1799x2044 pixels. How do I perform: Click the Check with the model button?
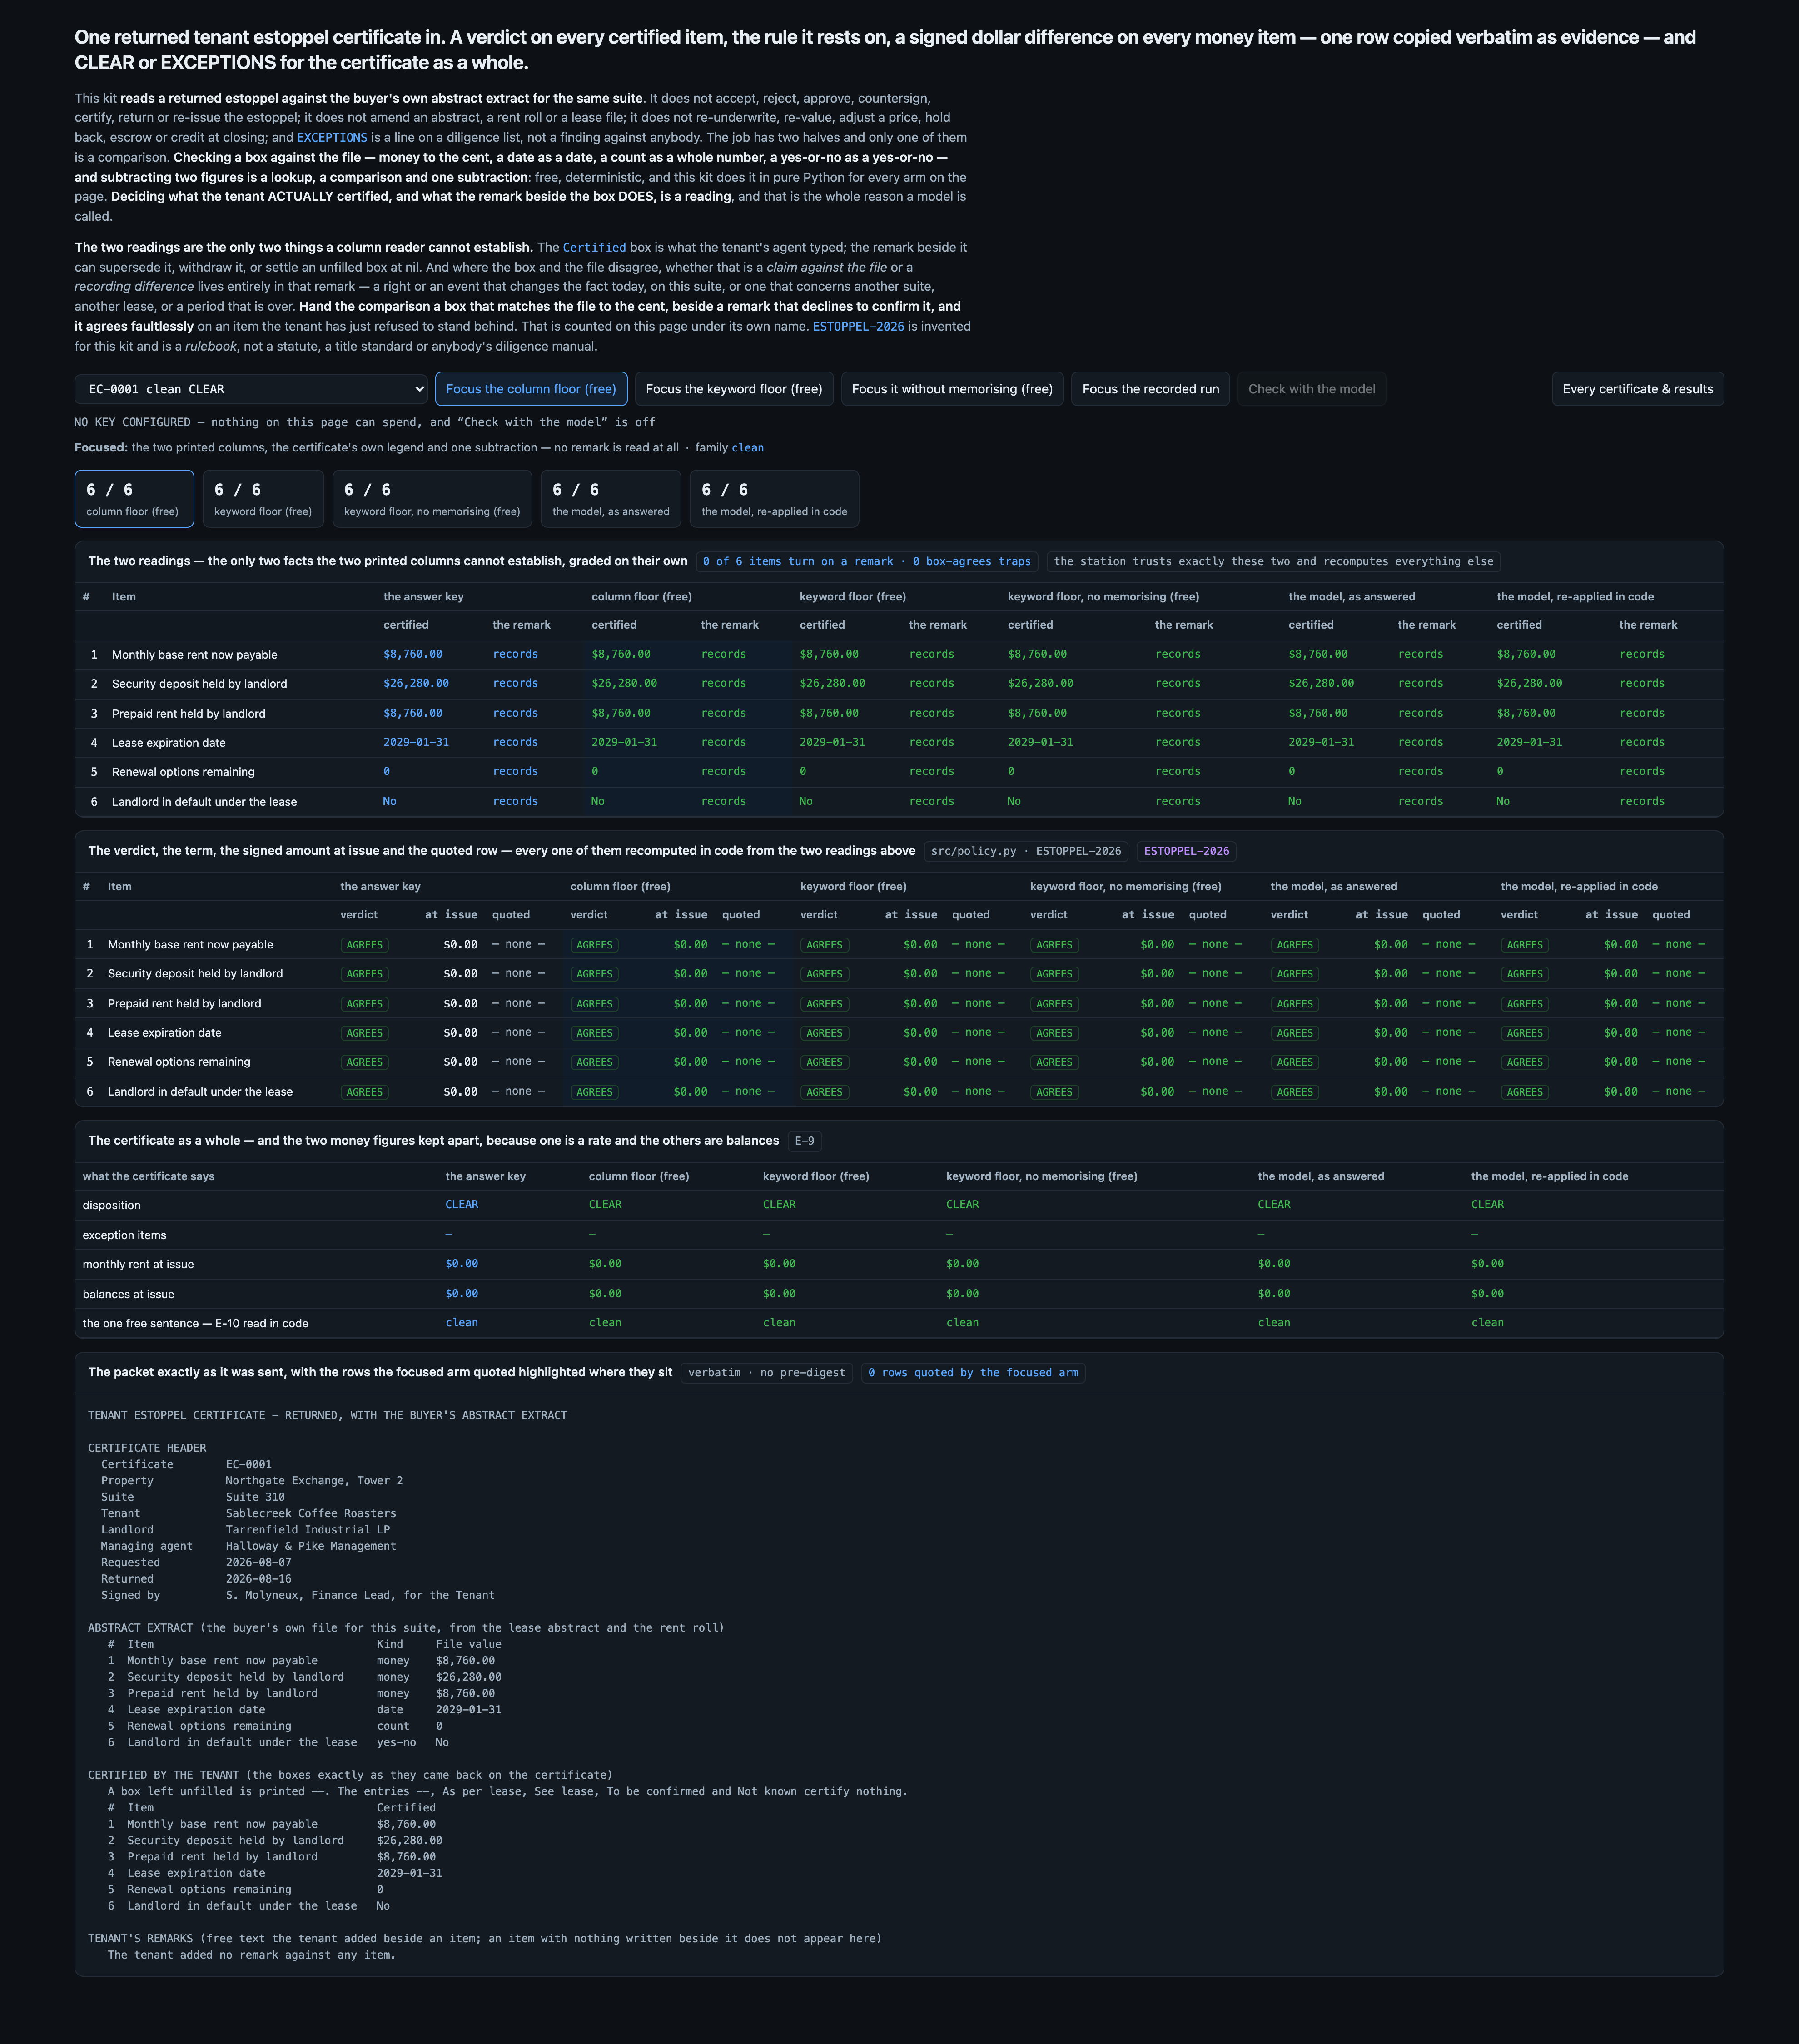tap(1311, 389)
